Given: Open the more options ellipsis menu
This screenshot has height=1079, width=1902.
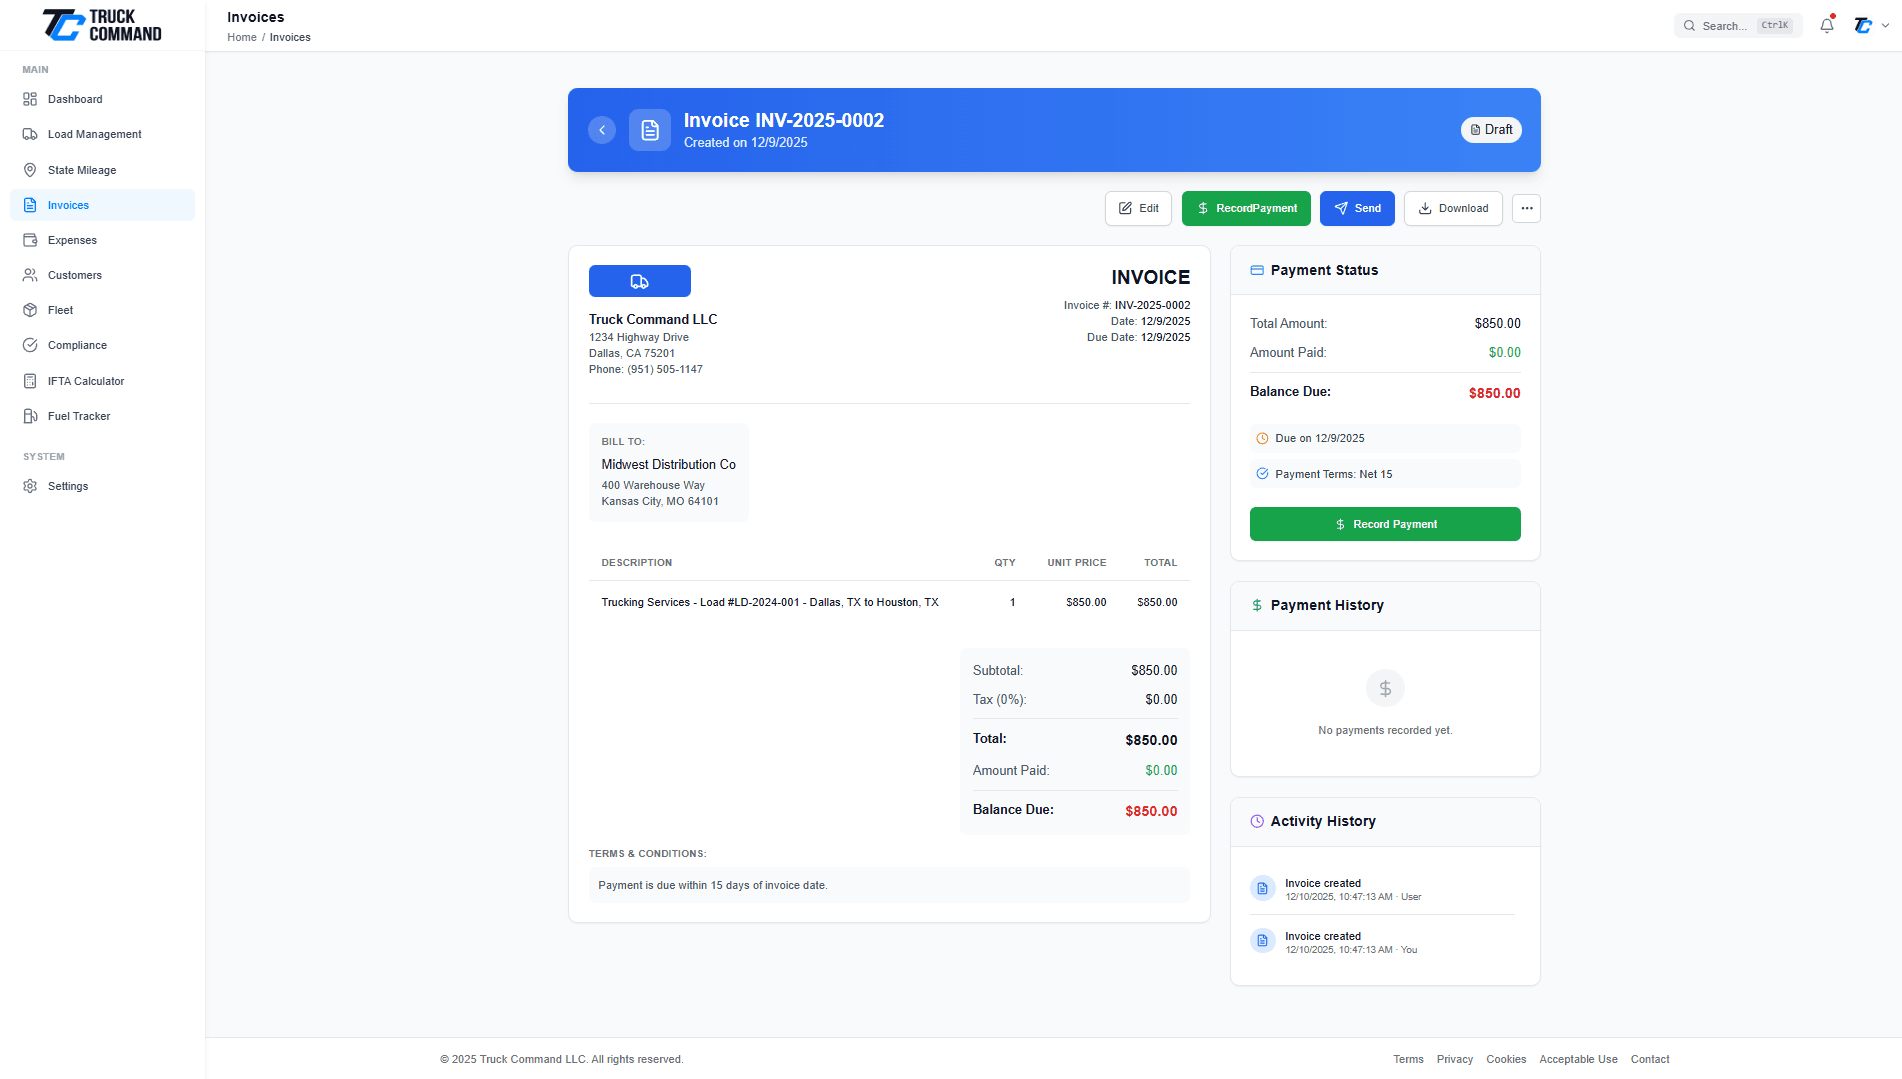Looking at the screenshot, I should pyautogui.click(x=1526, y=208).
